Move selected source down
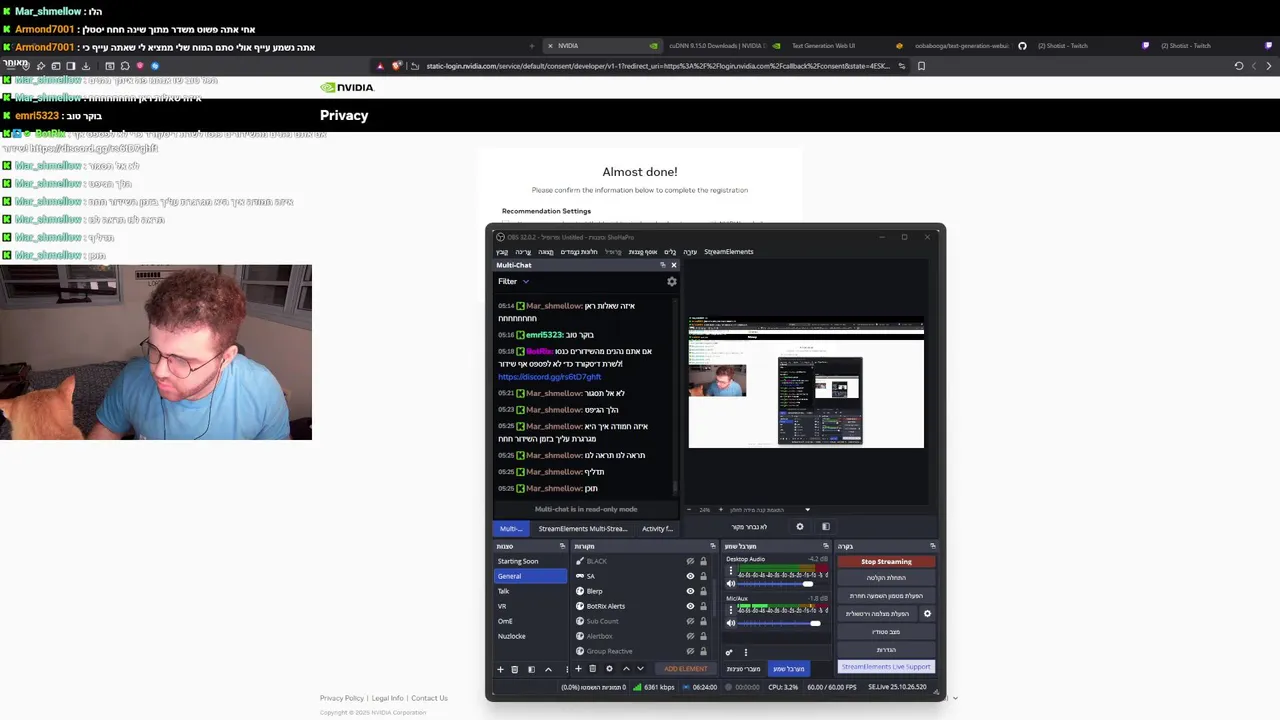Viewport: 1280px width, 720px height. pyautogui.click(x=640, y=669)
